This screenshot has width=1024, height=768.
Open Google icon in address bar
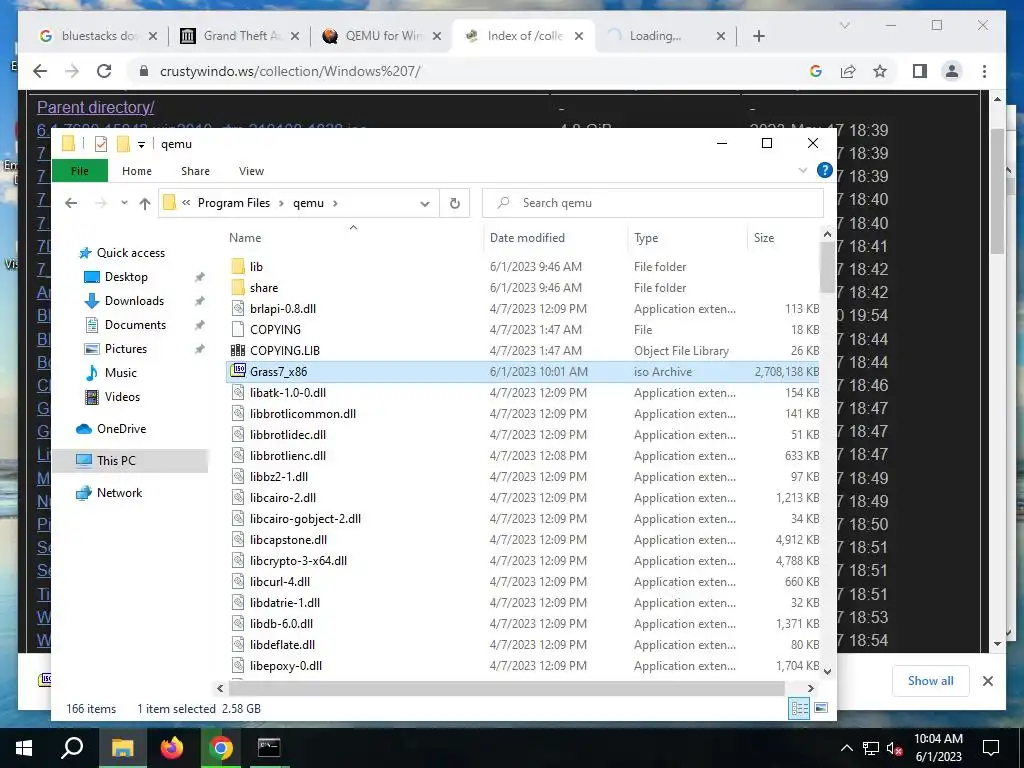[x=816, y=71]
